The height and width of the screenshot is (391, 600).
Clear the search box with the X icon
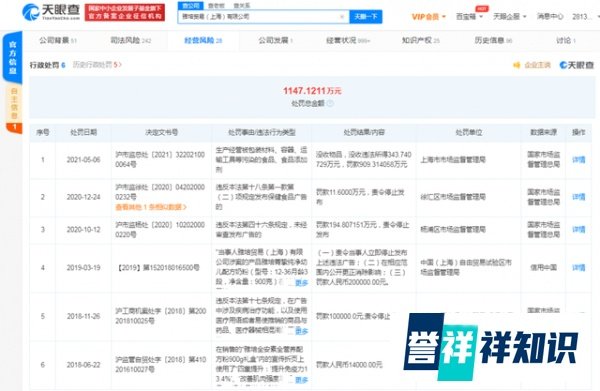(342, 17)
